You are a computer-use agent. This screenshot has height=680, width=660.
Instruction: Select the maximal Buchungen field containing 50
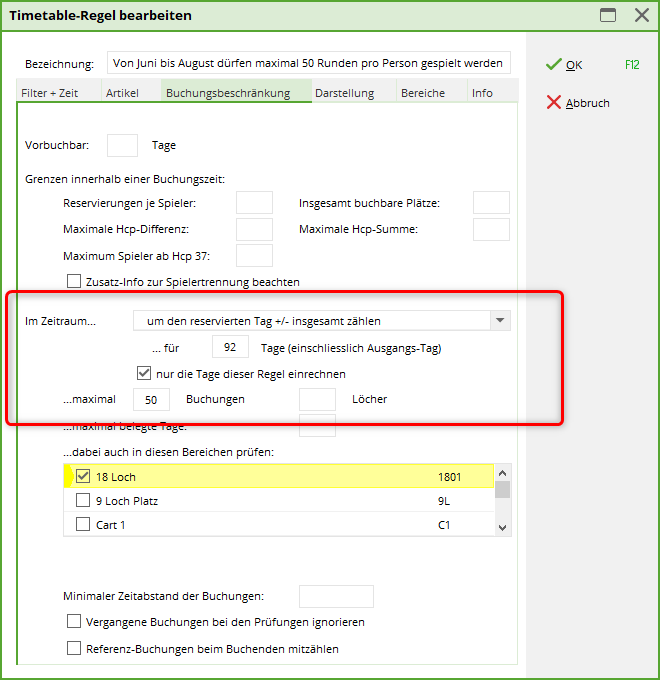tap(151, 399)
